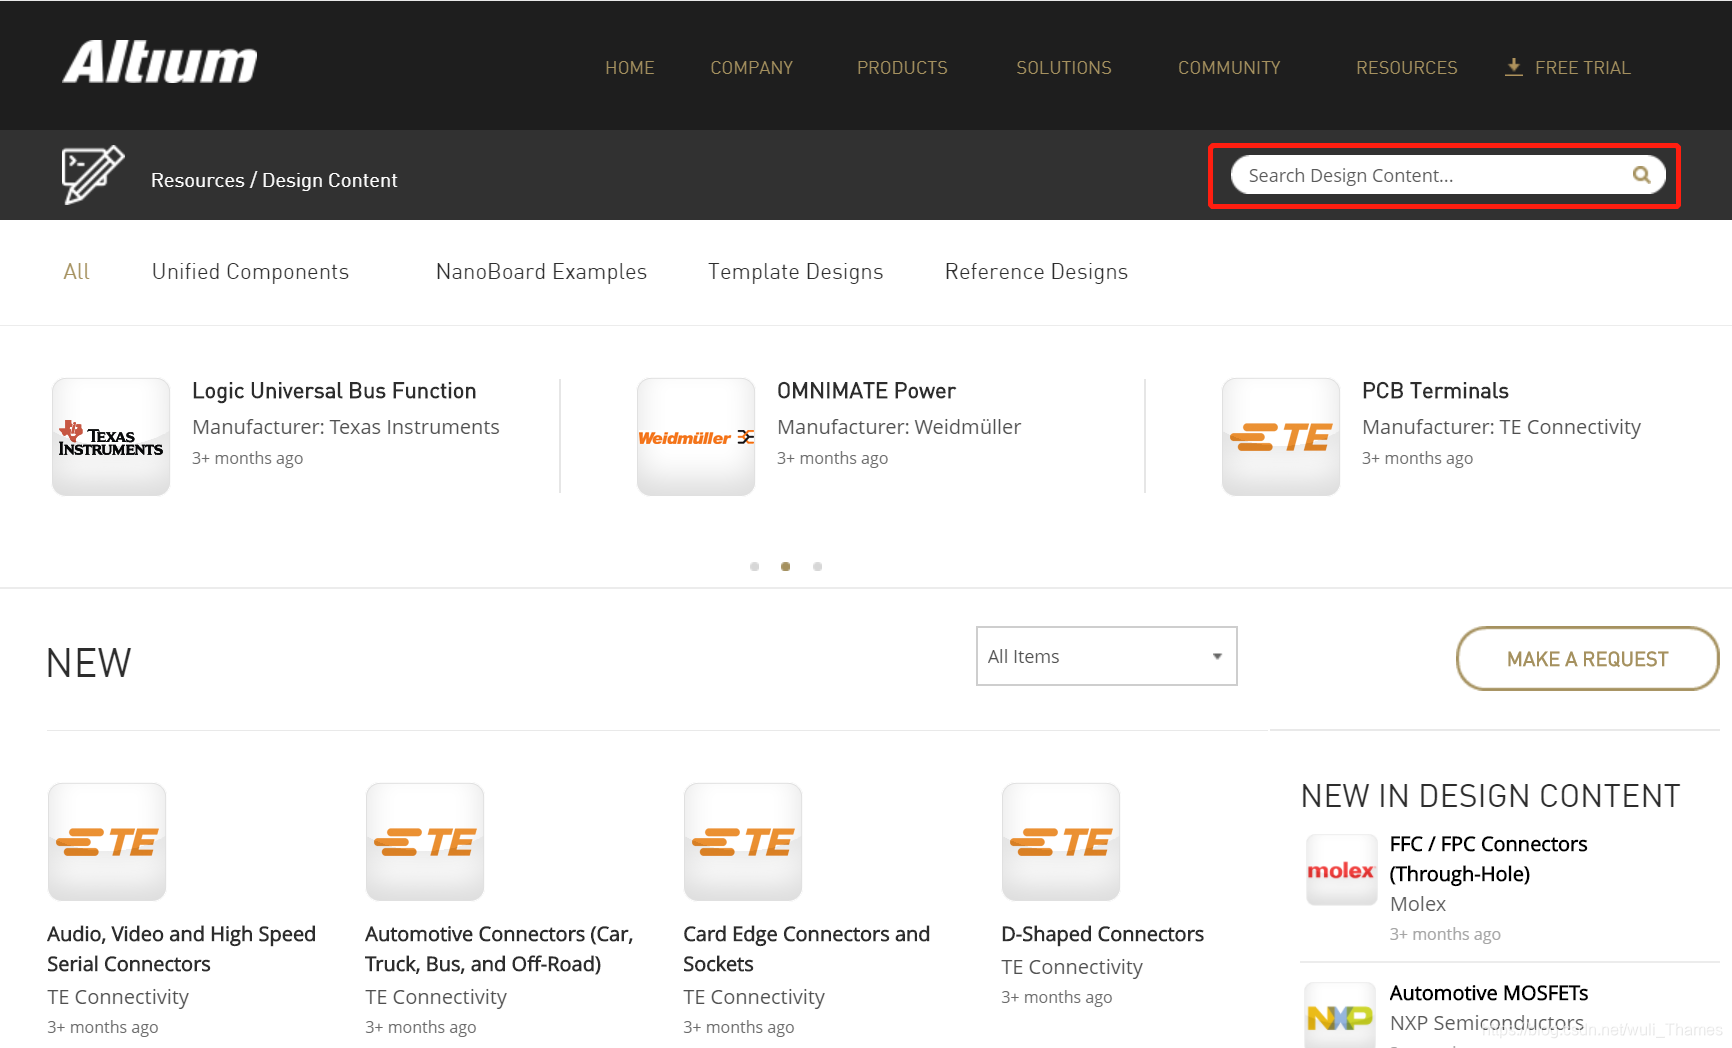
Task: Open TE logo above D-Shaped Connectors
Action: (1061, 842)
